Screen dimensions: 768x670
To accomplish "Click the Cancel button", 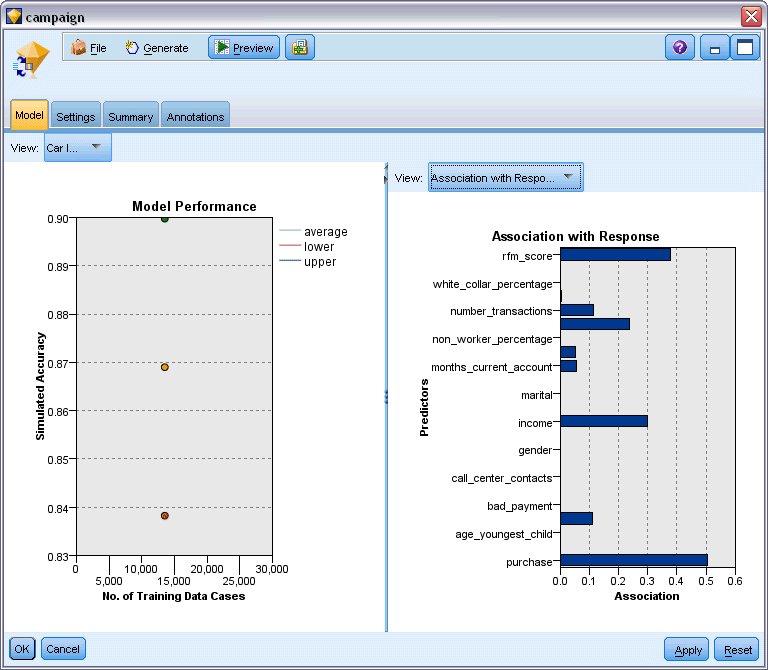I will coord(63,649).
